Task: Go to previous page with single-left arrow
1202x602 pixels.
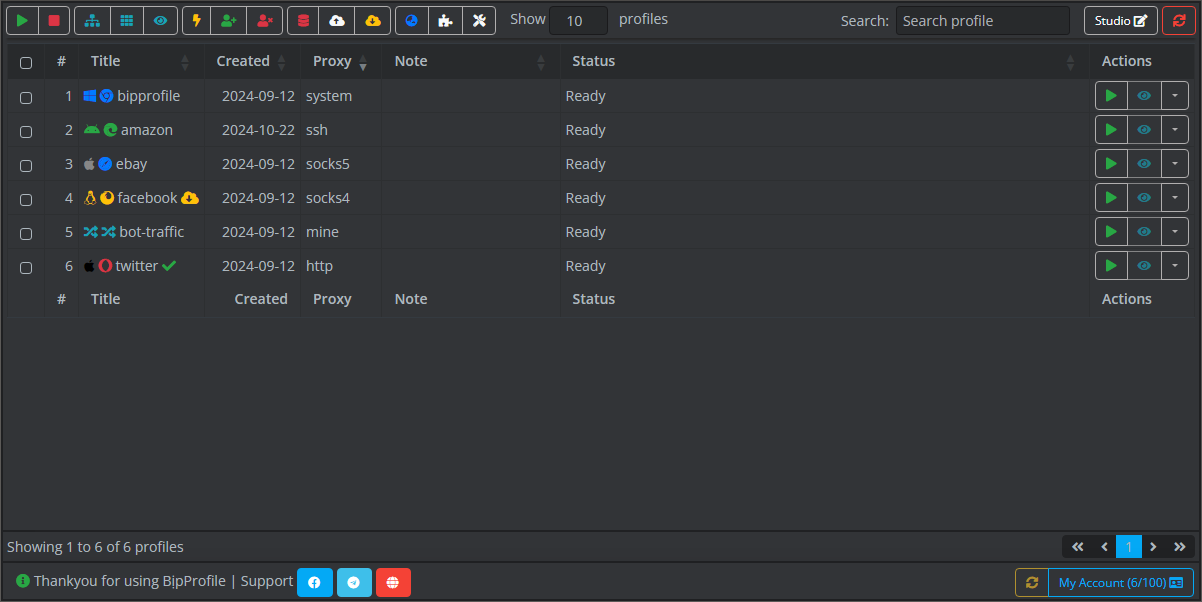Action: click(1104, 547)
